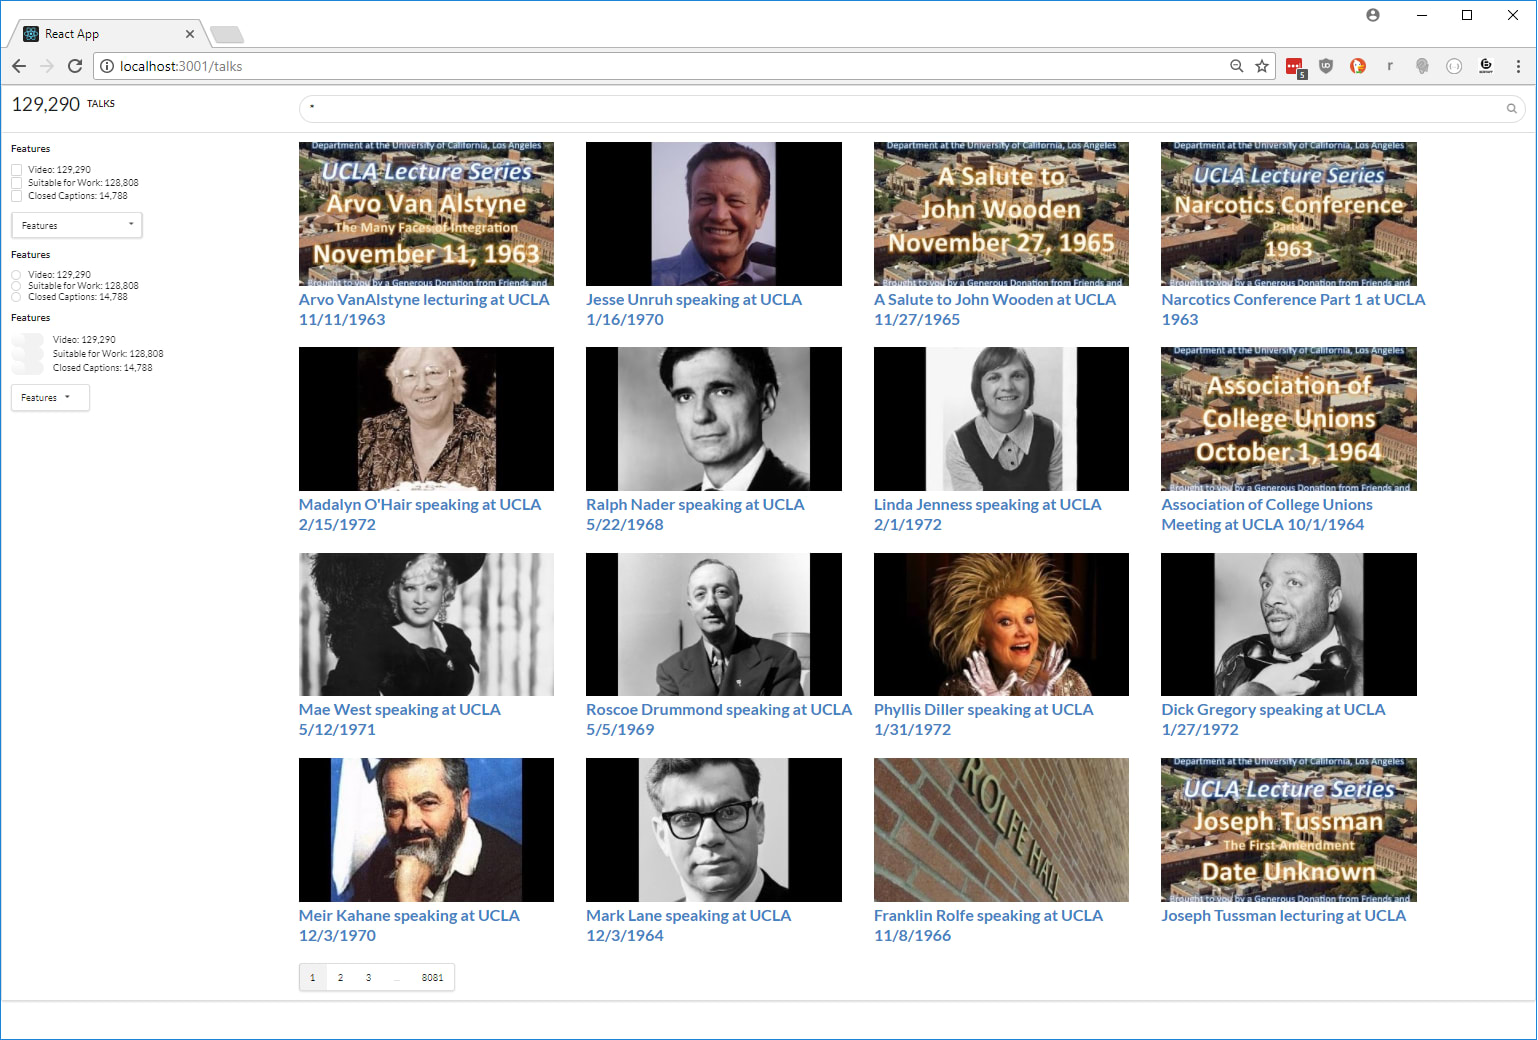Viewport: 1538px width, 1040px height.
Task: Click the browser profile avatar icon
Action: 1372,14
